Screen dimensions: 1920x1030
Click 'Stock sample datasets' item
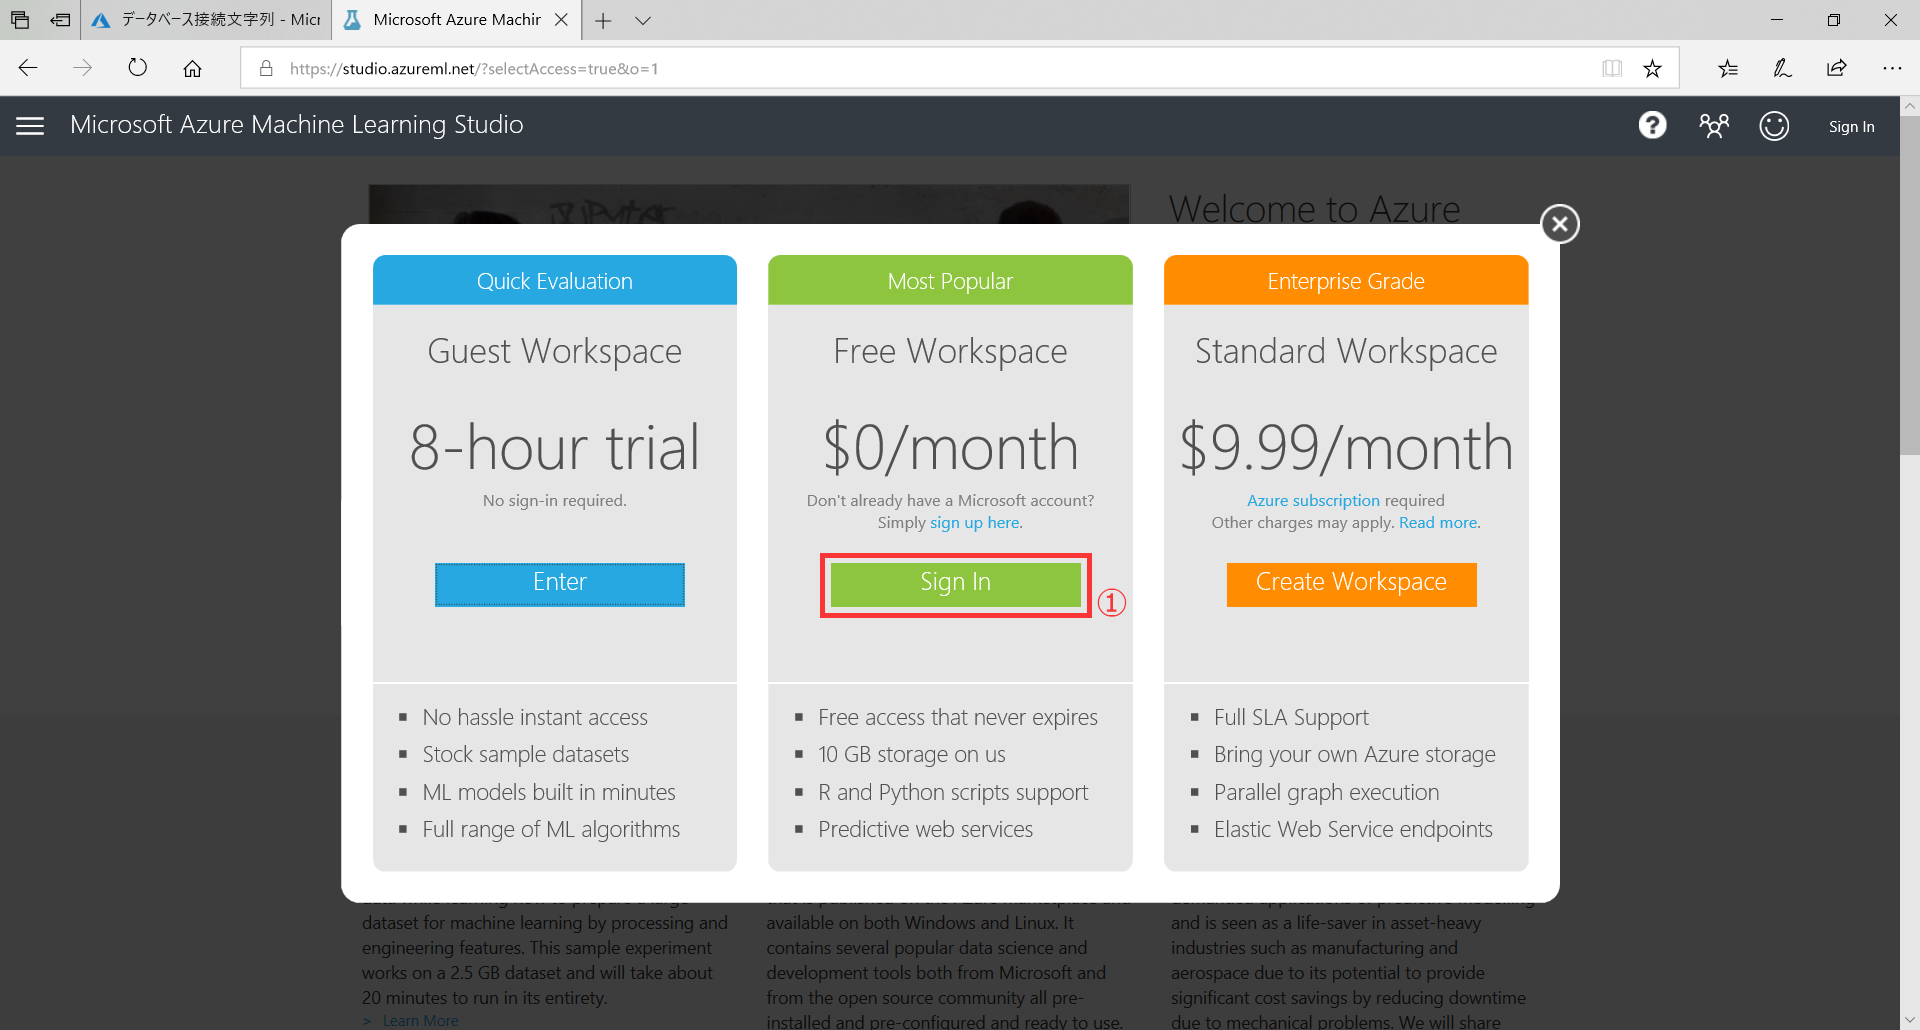tap(526, 754)
